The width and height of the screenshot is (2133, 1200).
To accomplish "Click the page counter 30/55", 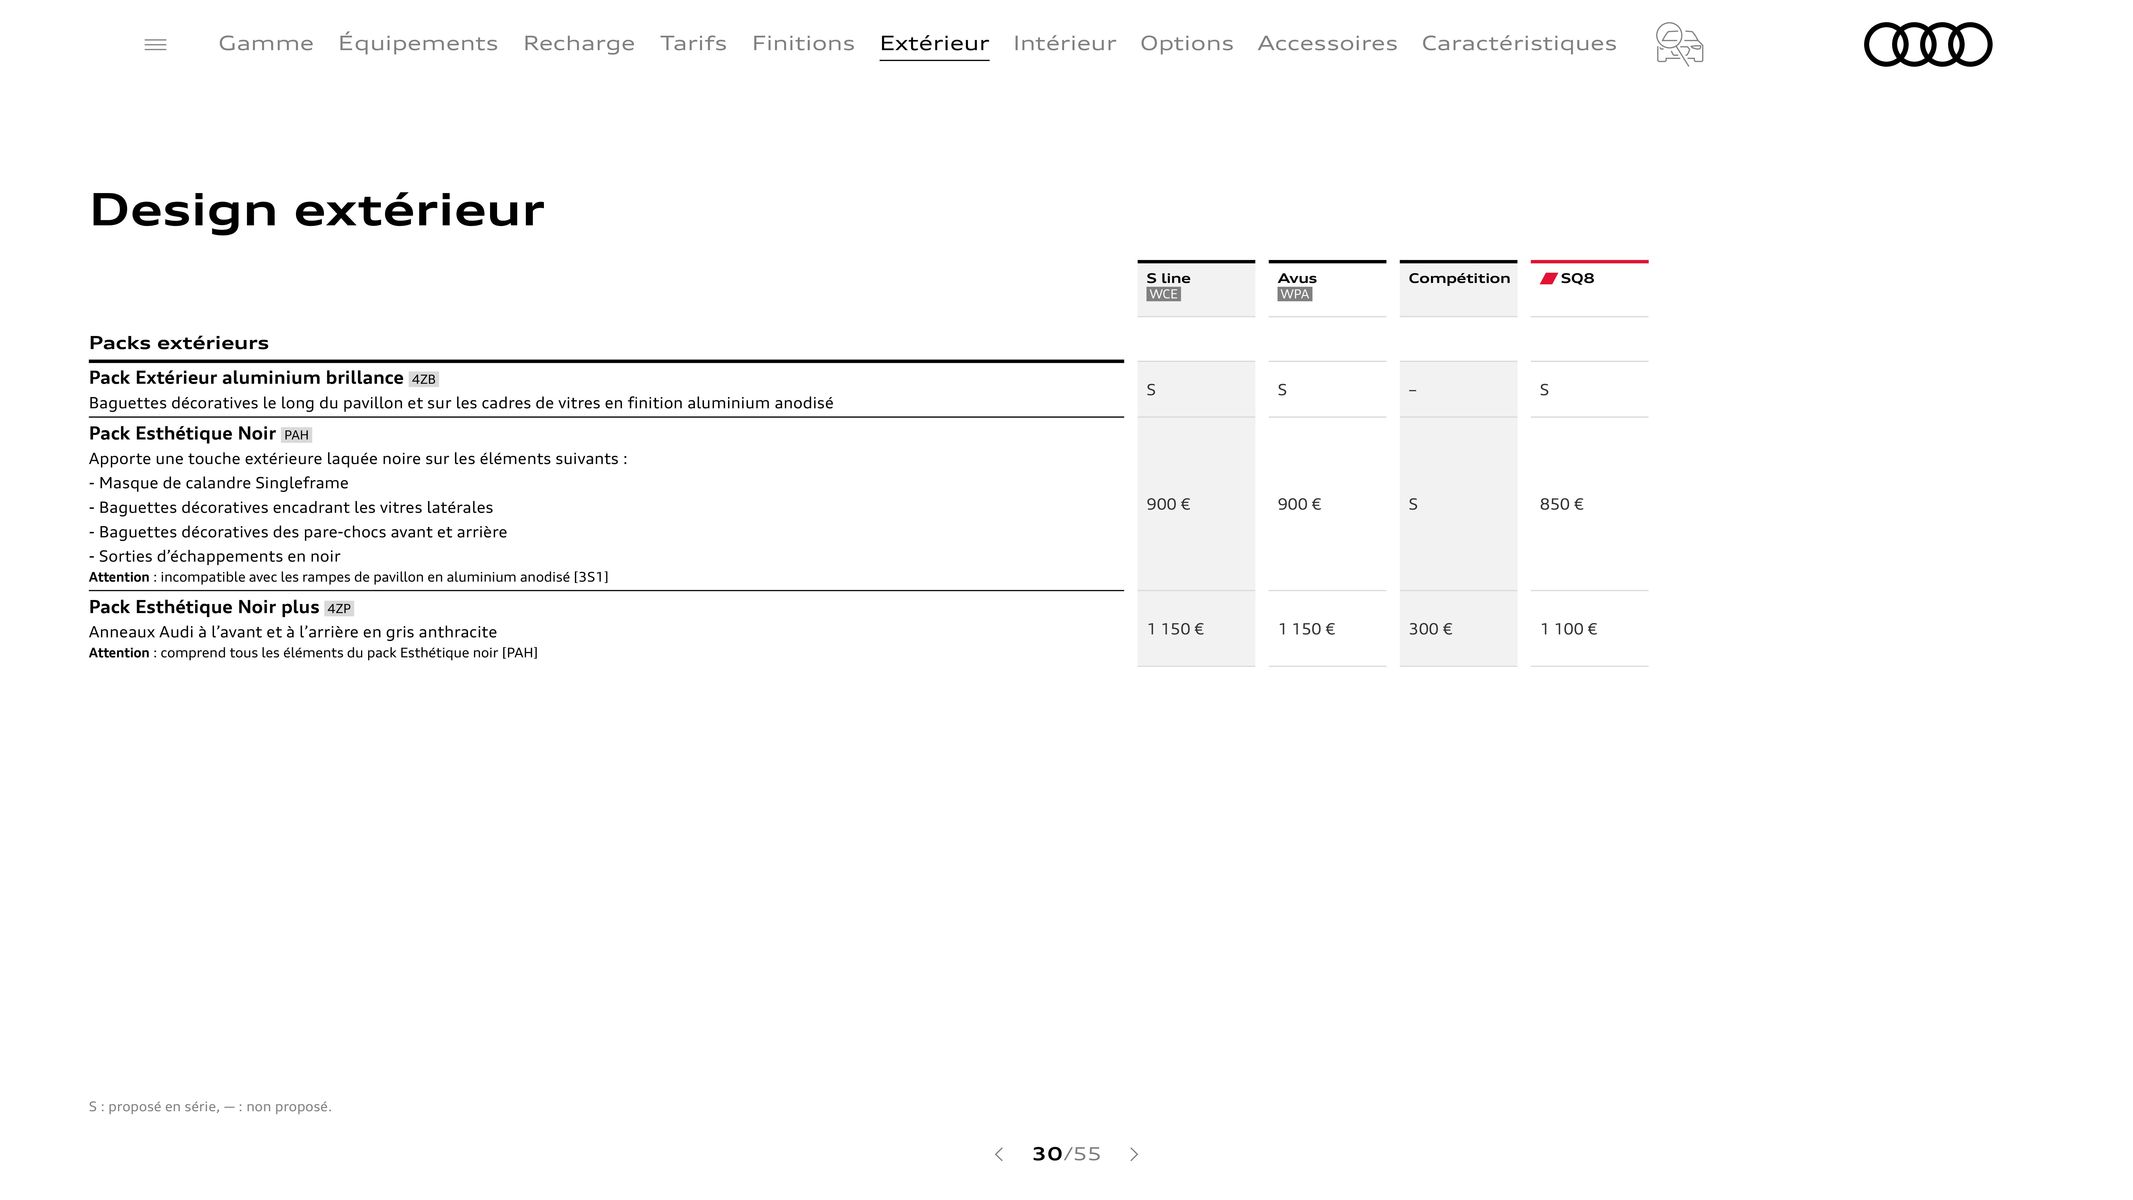I will coord(1066,1154).
